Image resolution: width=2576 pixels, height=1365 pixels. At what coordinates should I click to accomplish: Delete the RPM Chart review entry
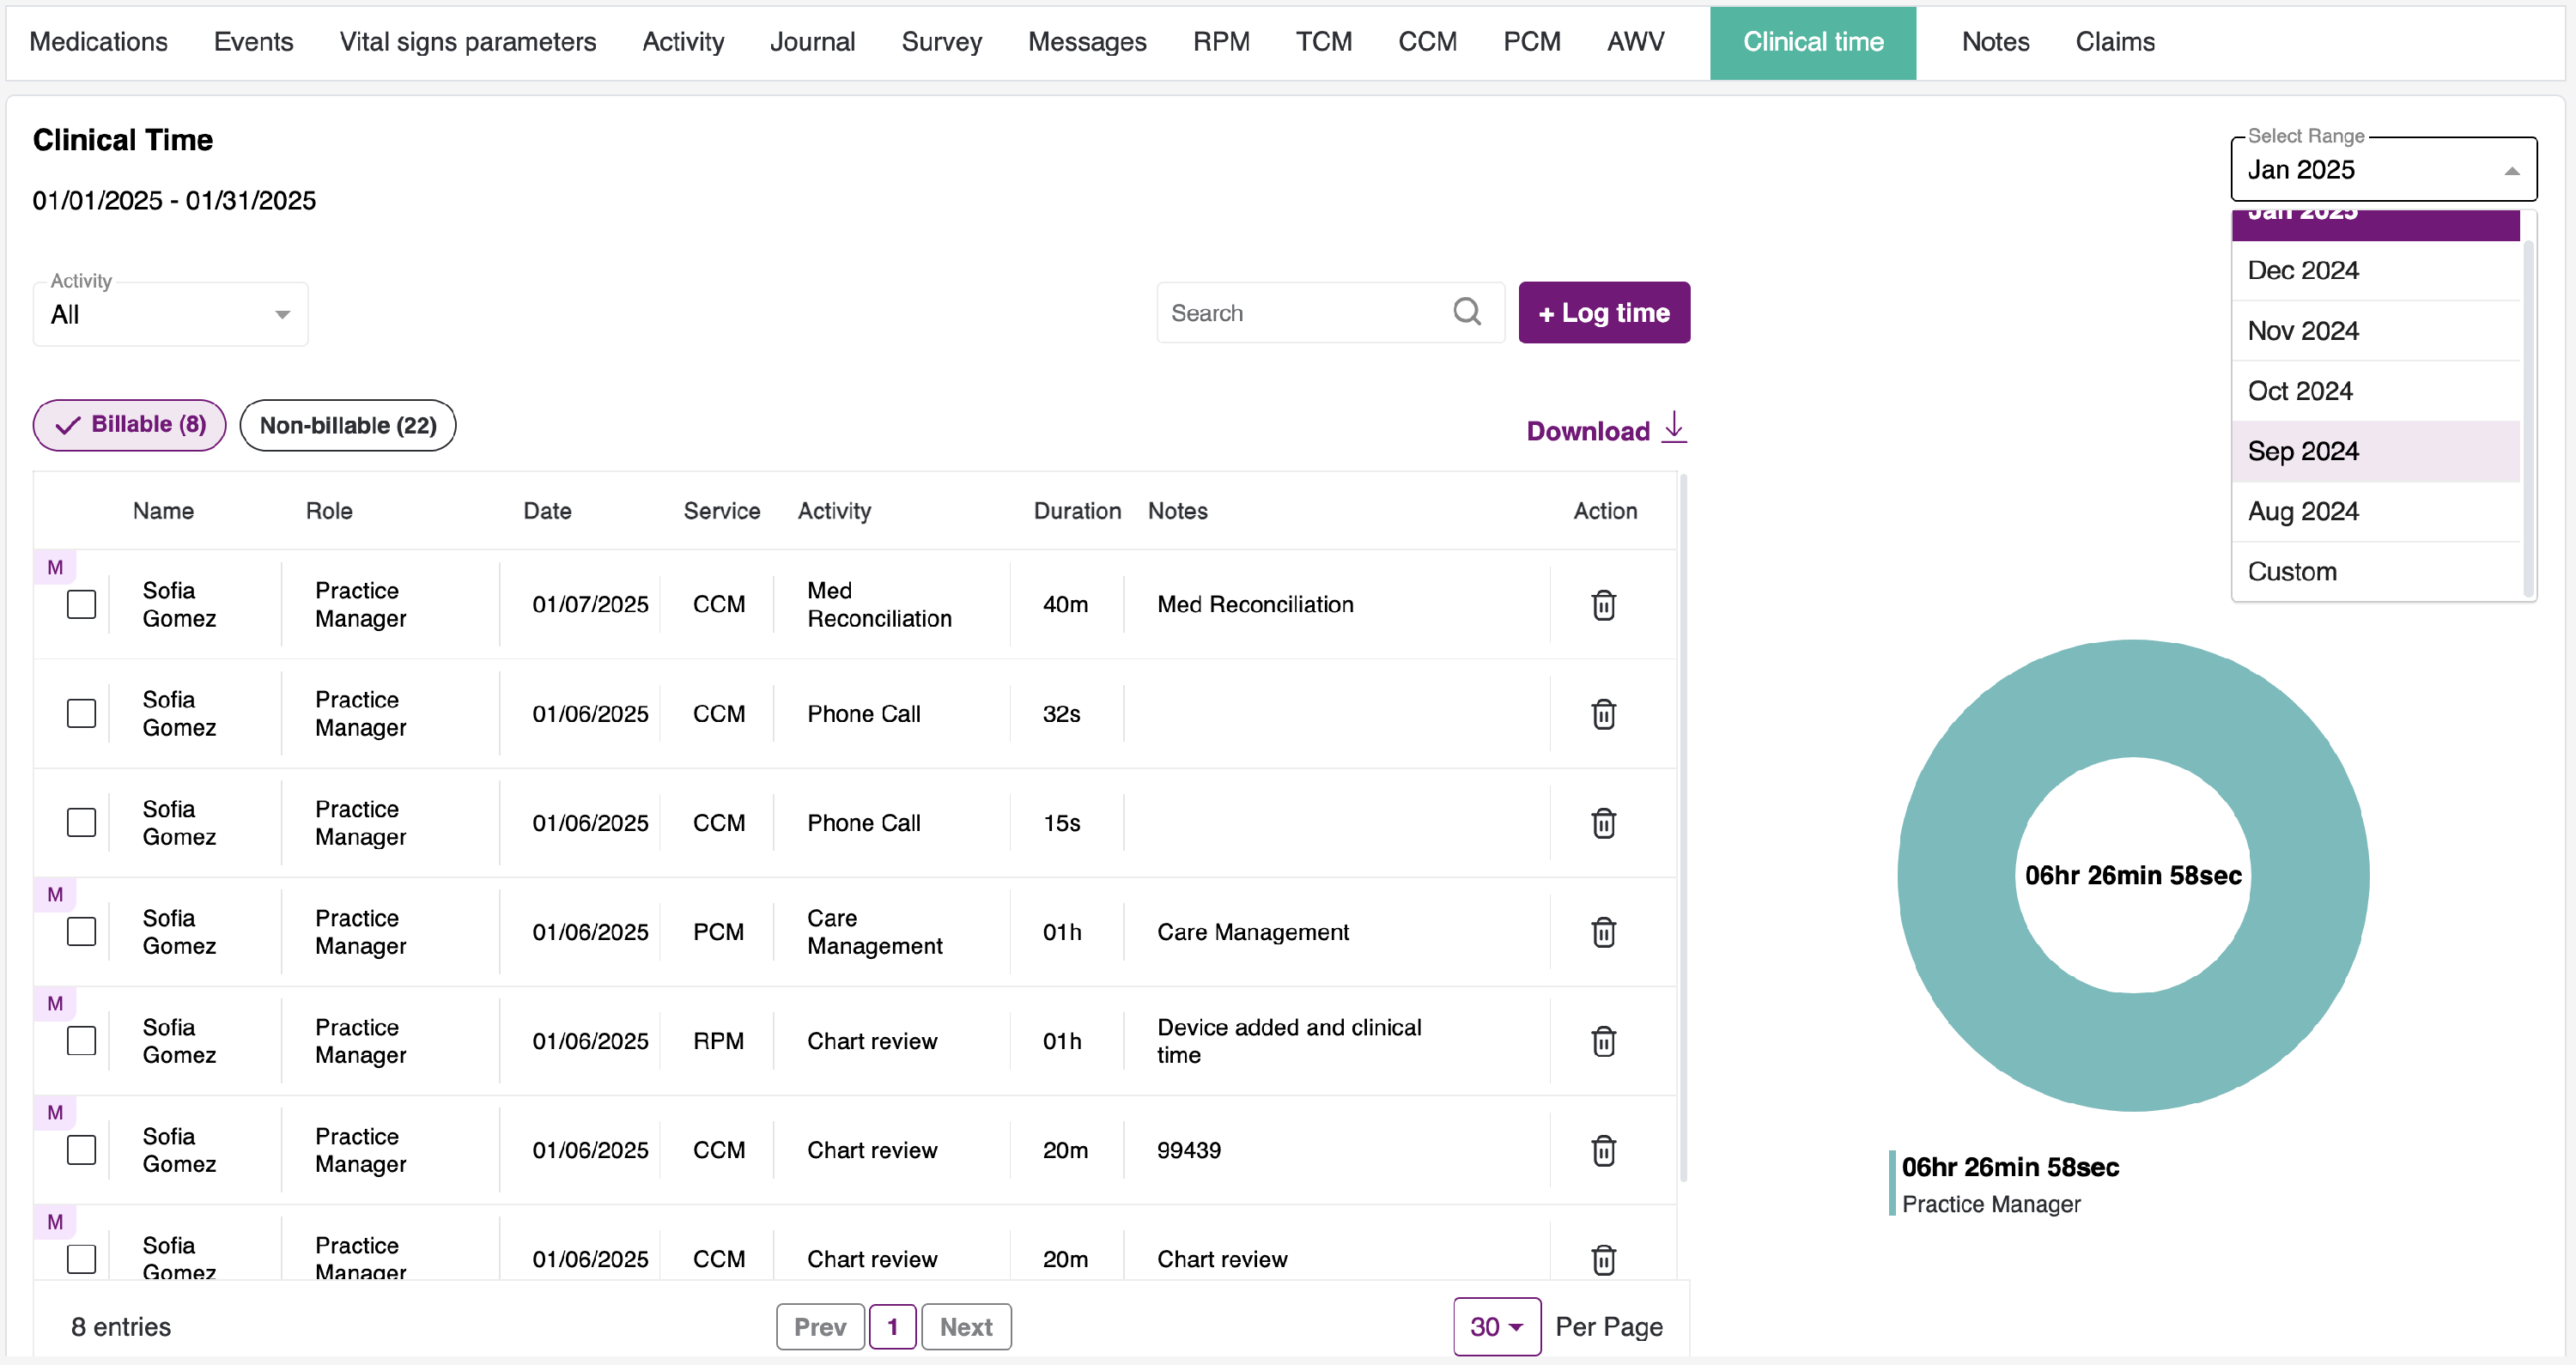click(1603, 1041)
